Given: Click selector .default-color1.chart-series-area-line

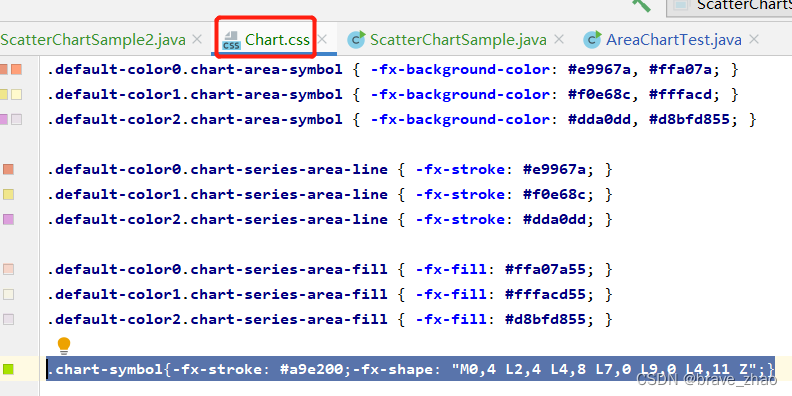Looking at the screenshot, I should coord(218,195).
